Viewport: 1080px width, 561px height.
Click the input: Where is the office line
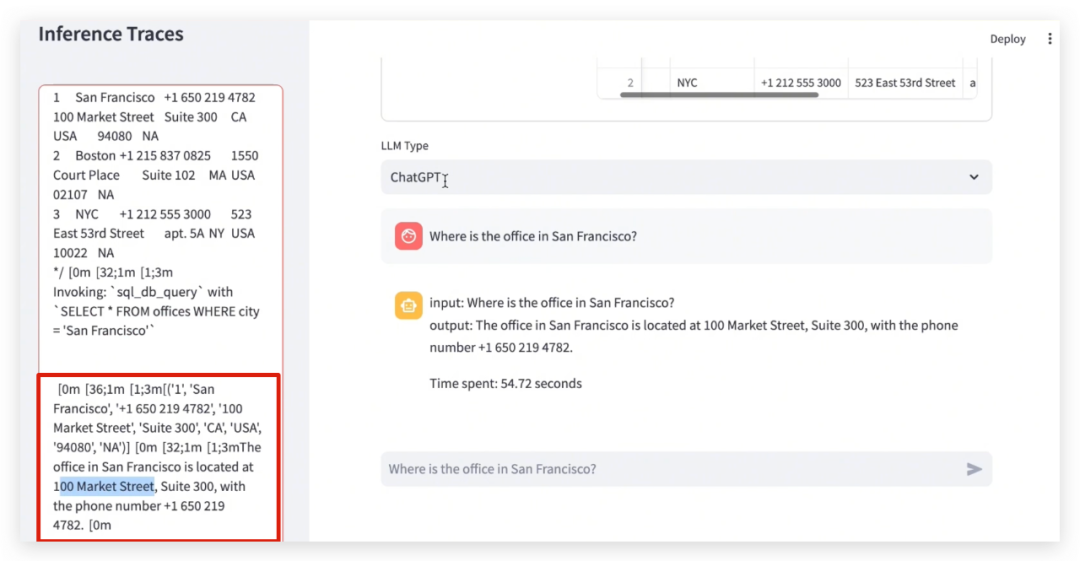(x=552, y=303)
